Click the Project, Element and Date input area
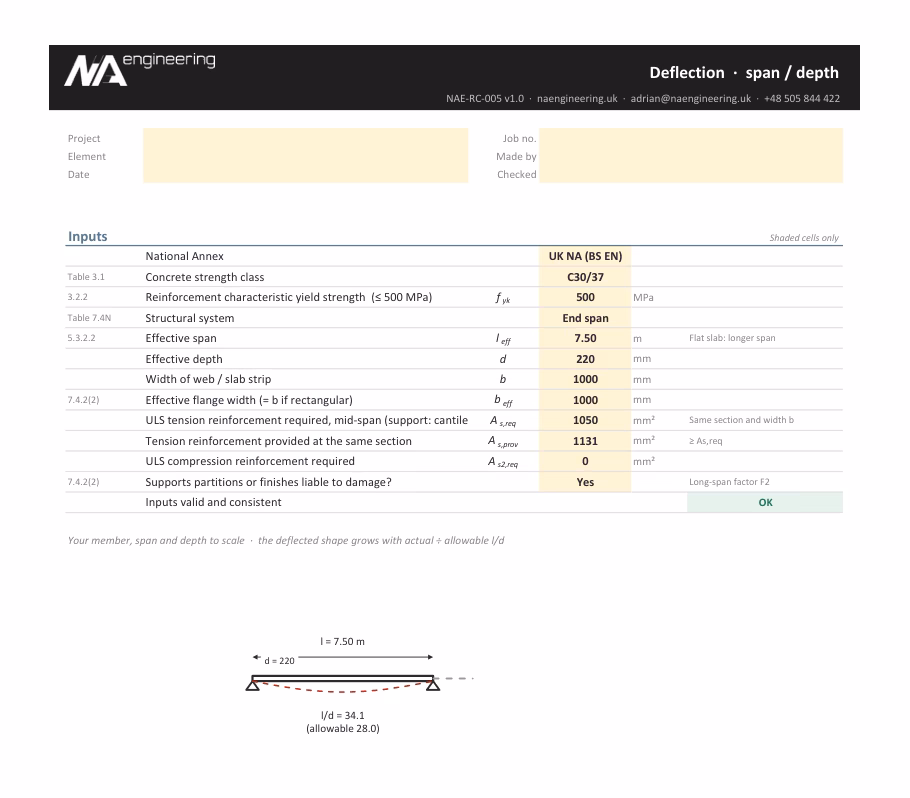The height and width of the screenshot is (798, 910). 305,156
